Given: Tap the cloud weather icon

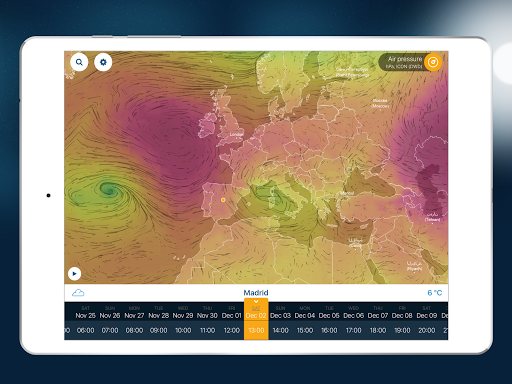Looking at the screenshot, I should pos(78,293).
